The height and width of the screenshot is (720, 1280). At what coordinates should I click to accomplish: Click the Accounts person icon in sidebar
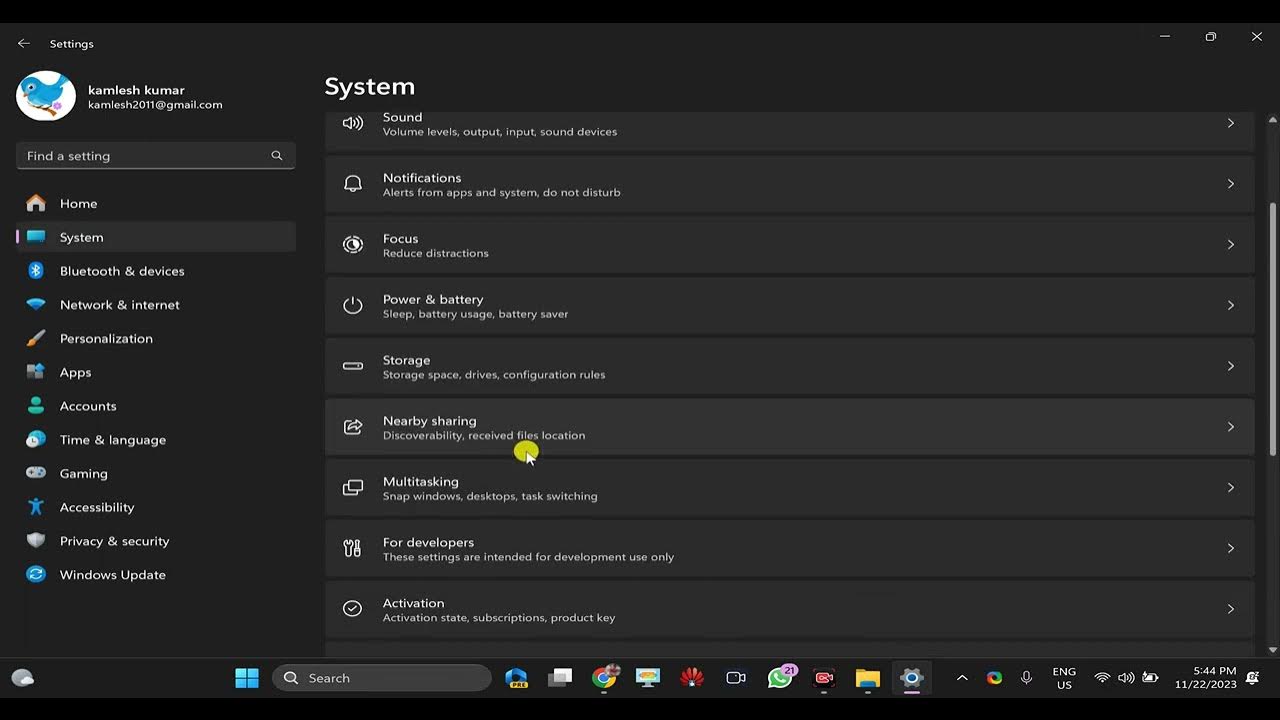pyautogui.click(x=36, y=406)
